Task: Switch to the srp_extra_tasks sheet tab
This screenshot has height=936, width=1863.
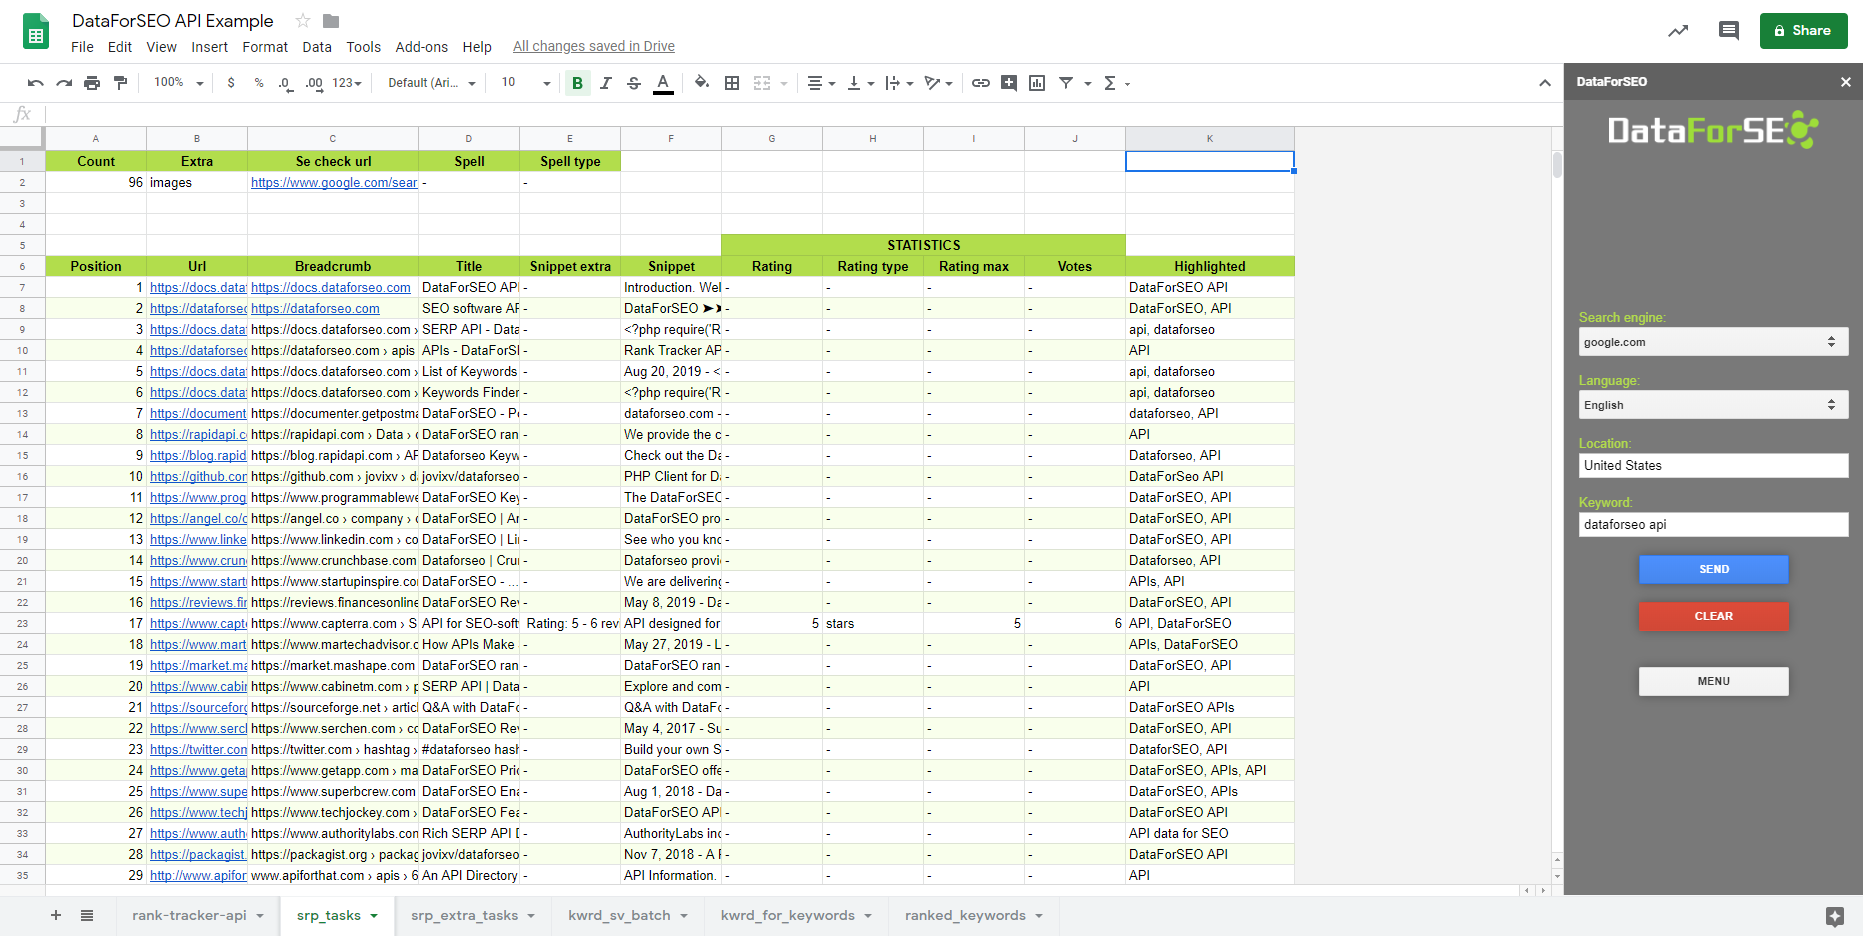Action: coord(473,915)
